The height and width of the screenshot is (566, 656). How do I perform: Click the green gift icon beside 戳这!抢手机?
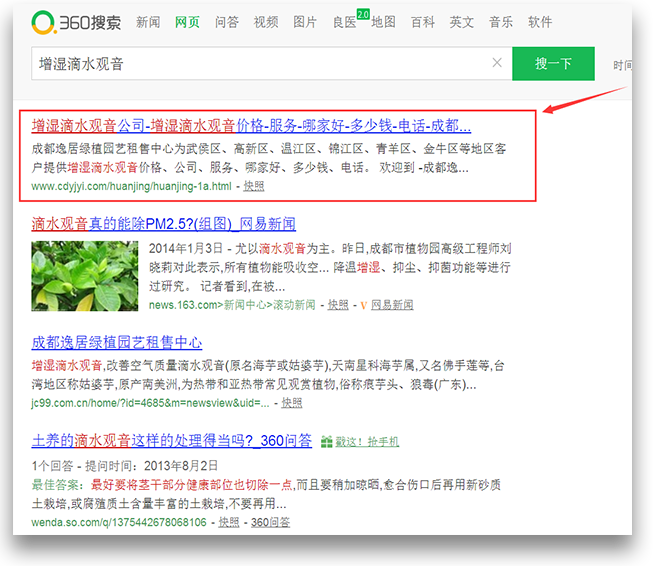pos(325,441)
